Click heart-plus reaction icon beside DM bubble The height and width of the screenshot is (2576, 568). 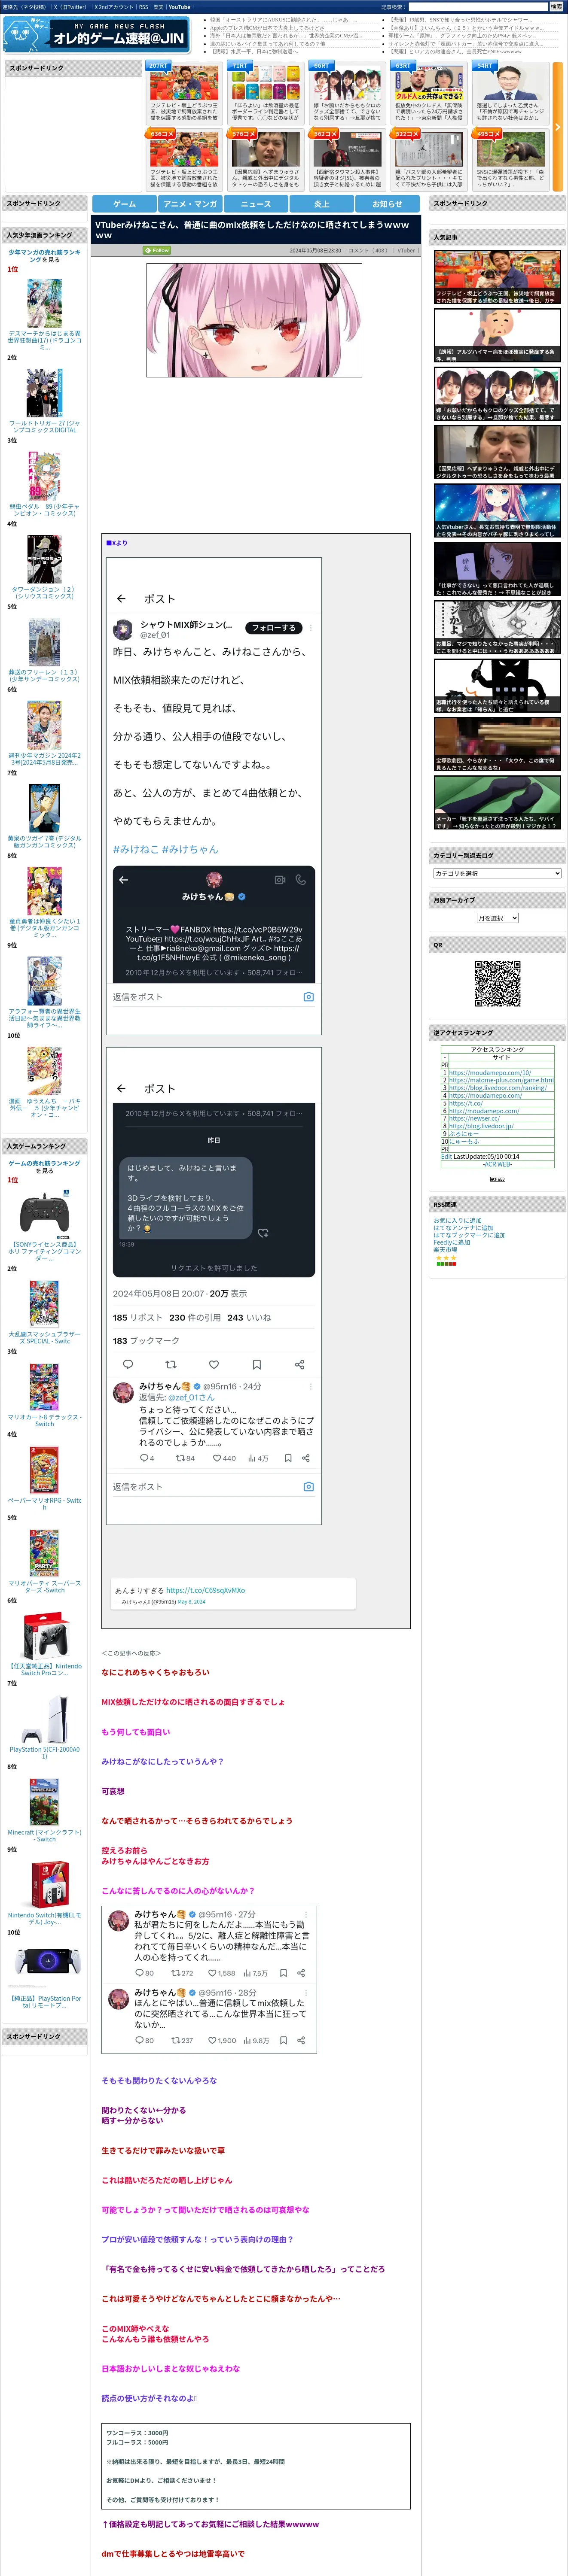click(263, 1233)
